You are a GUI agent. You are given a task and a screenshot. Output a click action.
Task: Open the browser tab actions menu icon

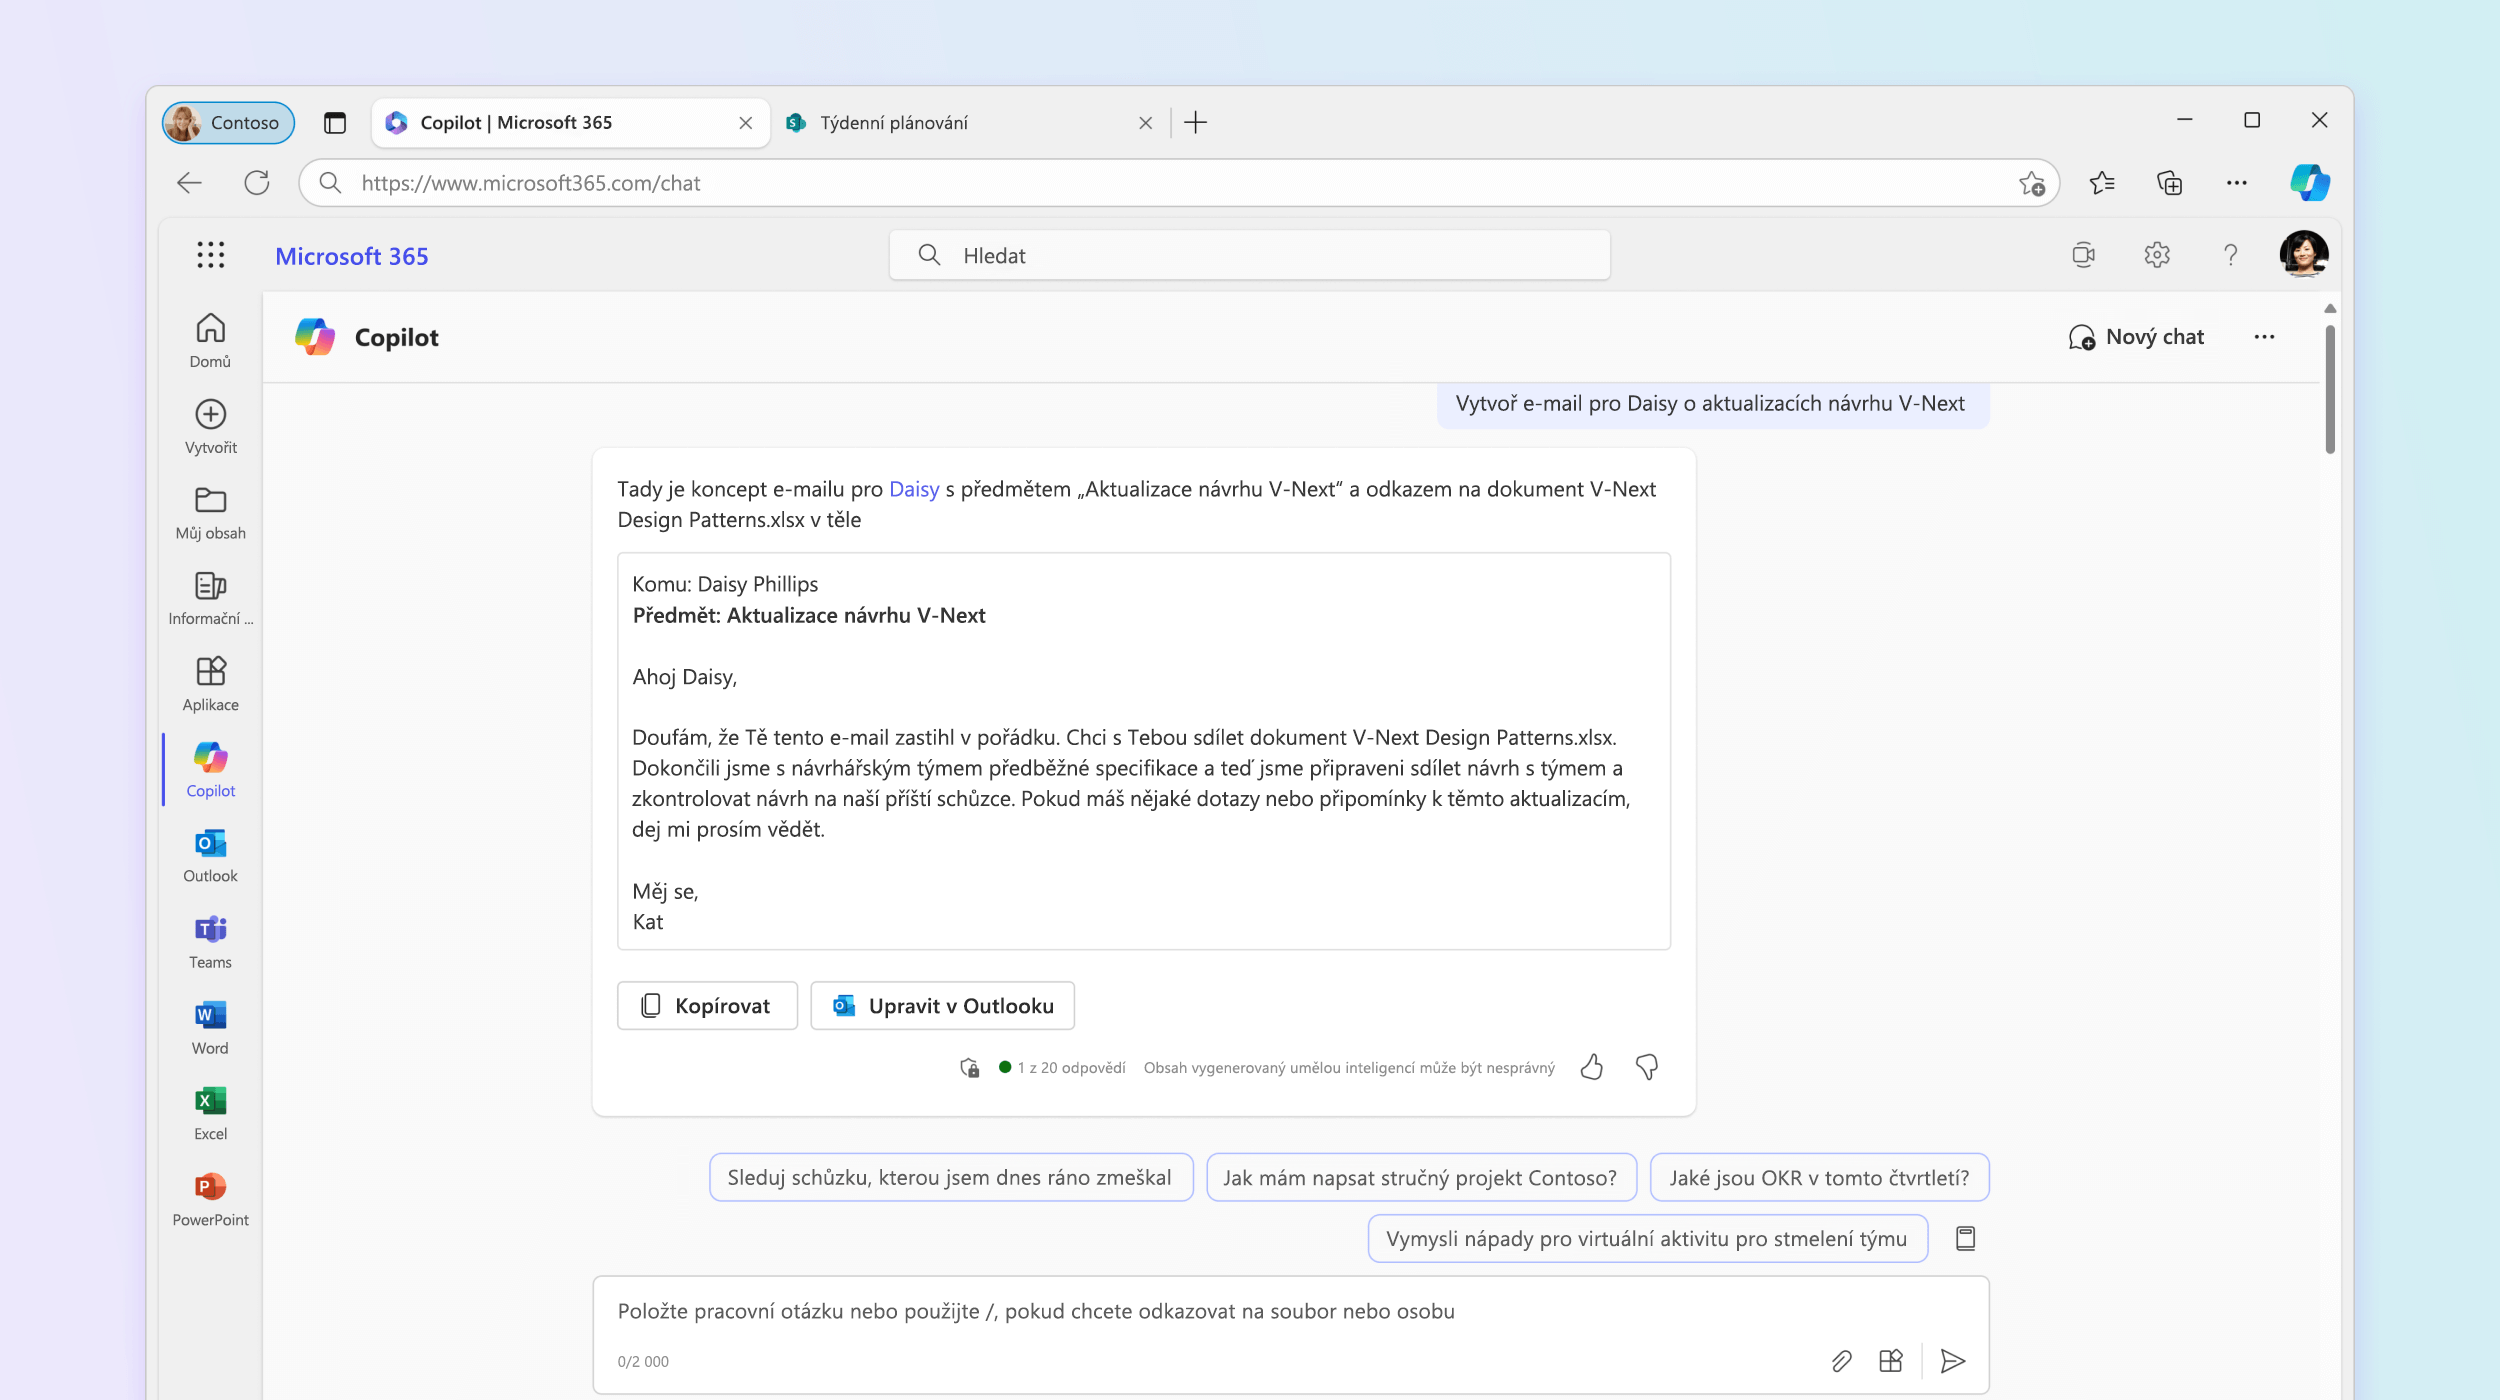click(x=334, y=123)
